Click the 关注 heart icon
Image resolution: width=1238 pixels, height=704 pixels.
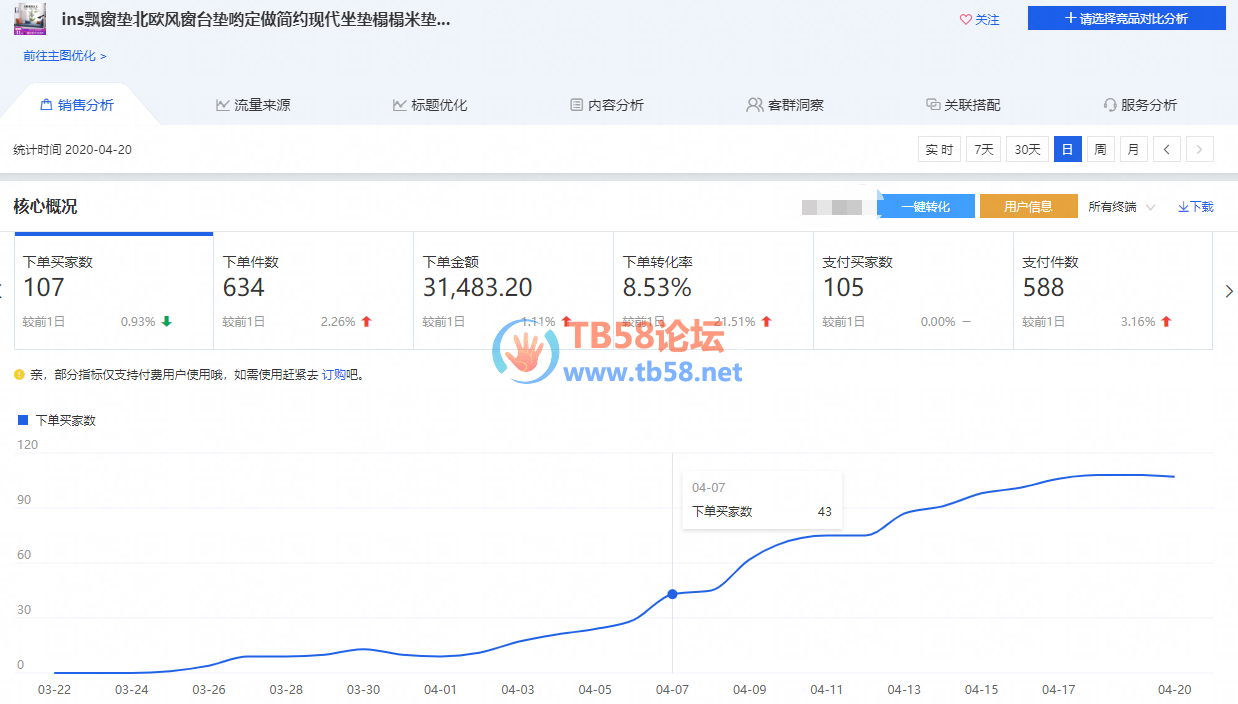click(x=965, y=19)
